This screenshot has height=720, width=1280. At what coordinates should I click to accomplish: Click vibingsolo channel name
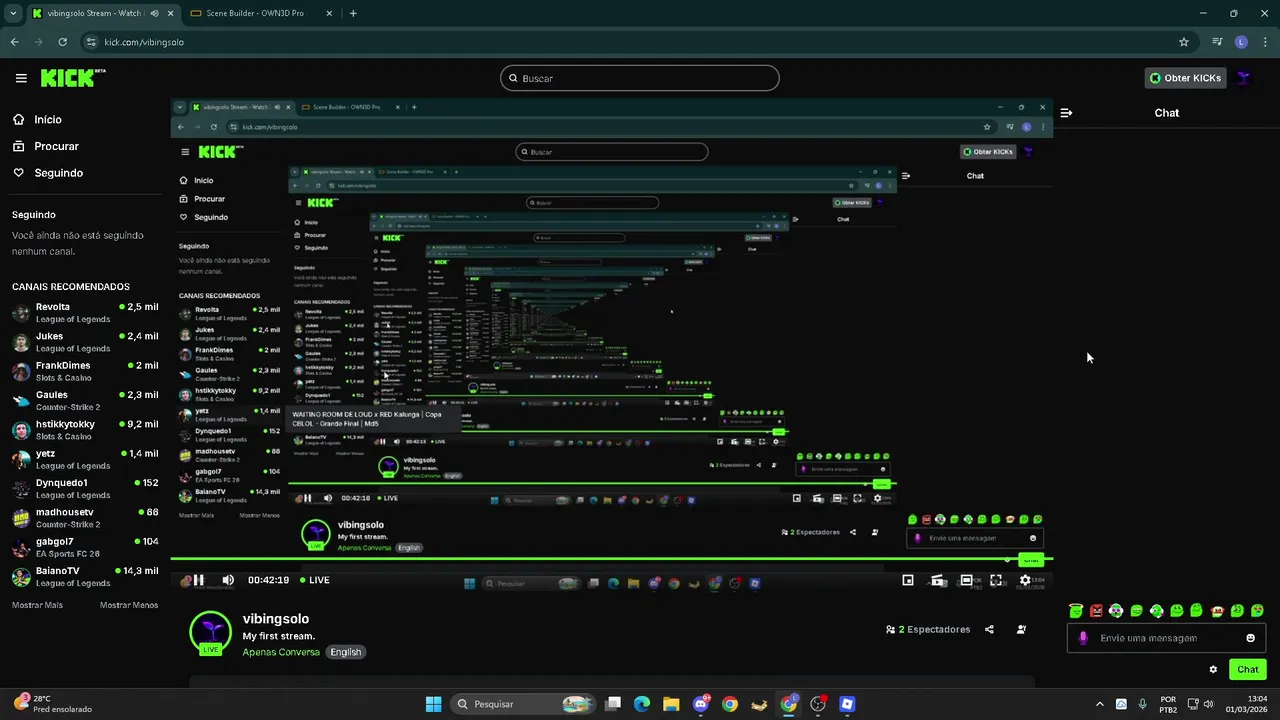[276, 619]
